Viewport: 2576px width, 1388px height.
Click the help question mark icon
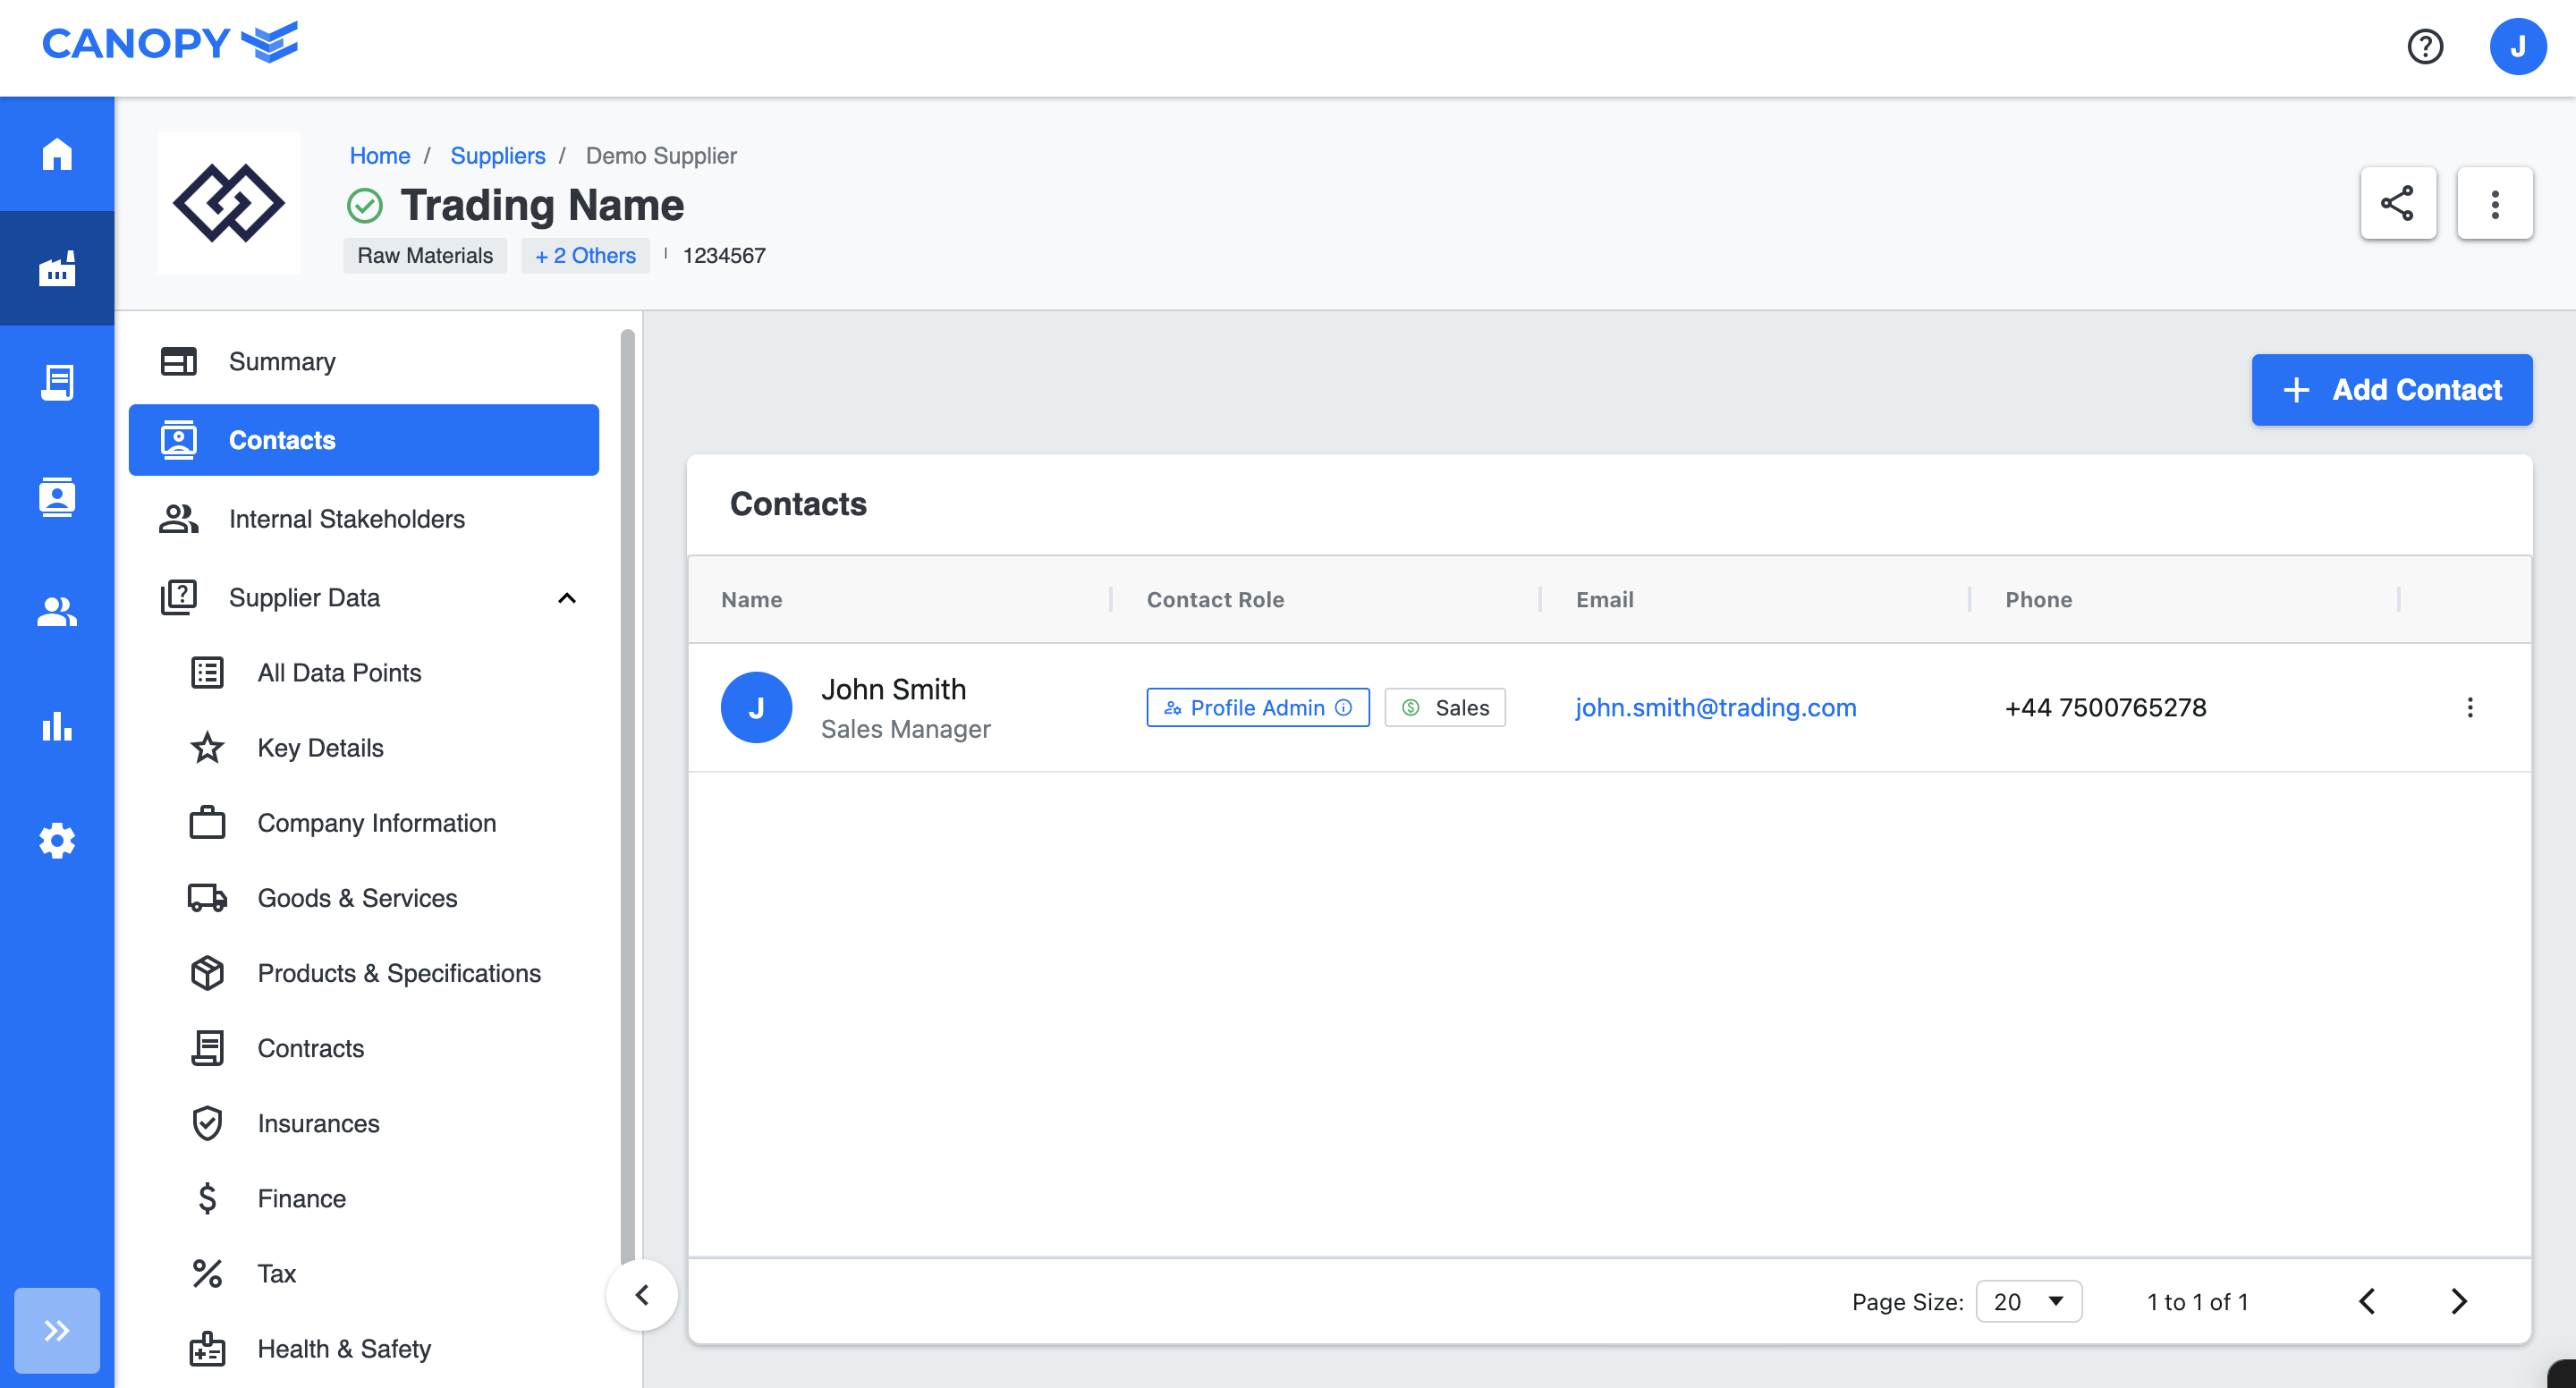point(2424,46)
